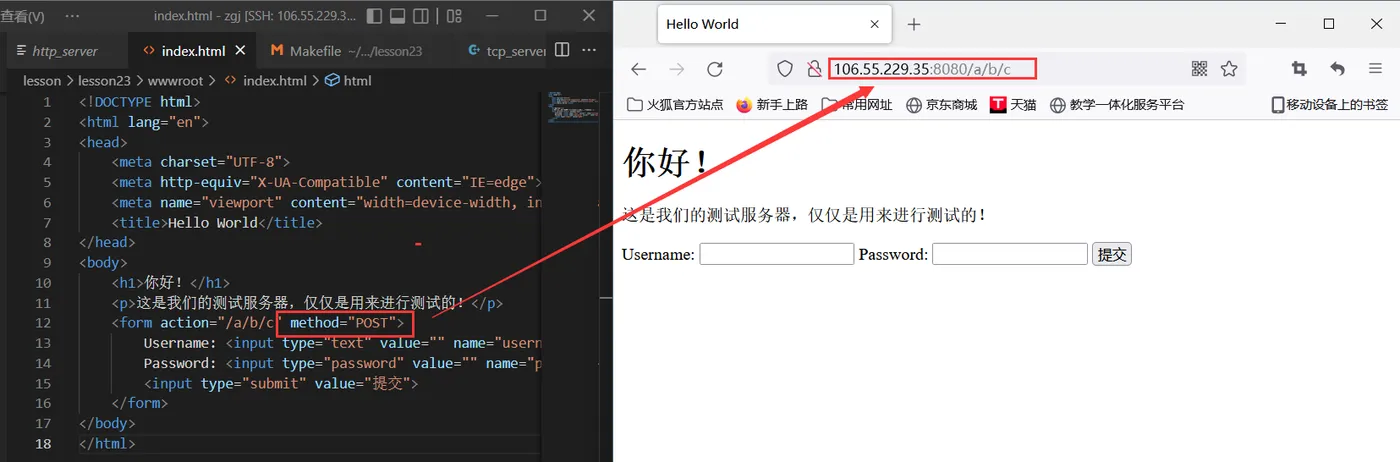Open the QR code icon in address bar
The width and height of the screenshot is (1400, 462).
pos(1200,69)
